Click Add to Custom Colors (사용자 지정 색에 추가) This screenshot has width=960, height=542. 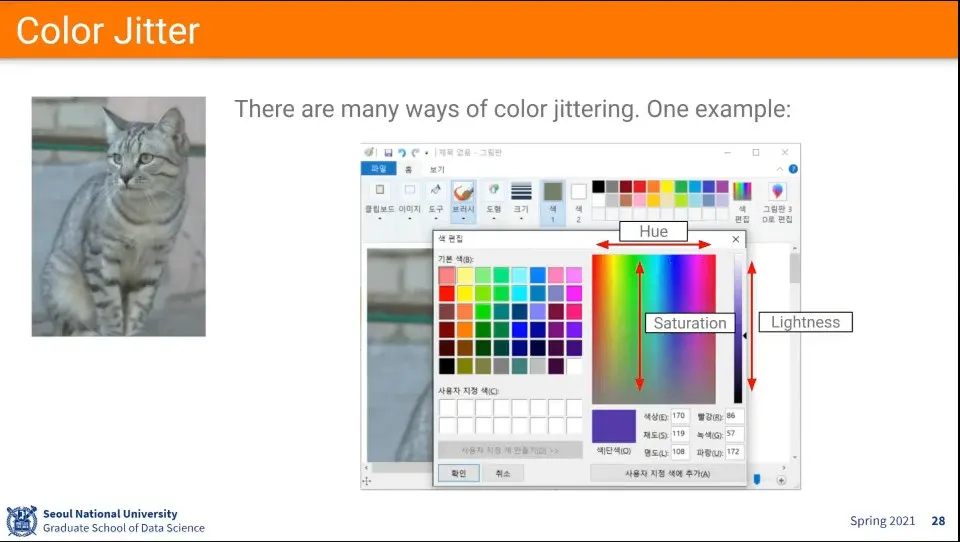[x=667, y=473]
